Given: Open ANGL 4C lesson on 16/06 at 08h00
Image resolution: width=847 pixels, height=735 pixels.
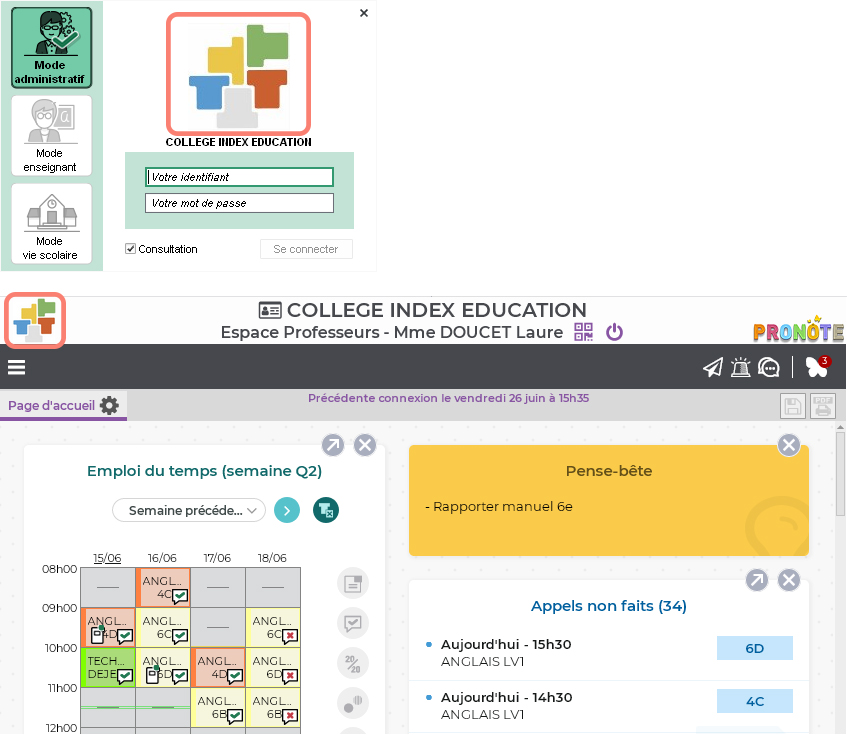Looking at the screenshot, I should [163, 587].
